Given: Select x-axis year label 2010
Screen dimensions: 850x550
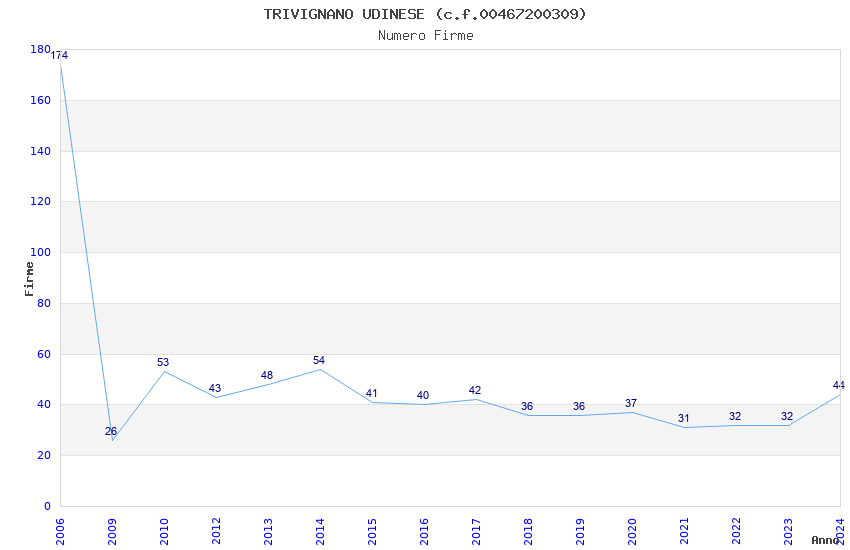Looking at the screenshot, I should pos(164,532).
